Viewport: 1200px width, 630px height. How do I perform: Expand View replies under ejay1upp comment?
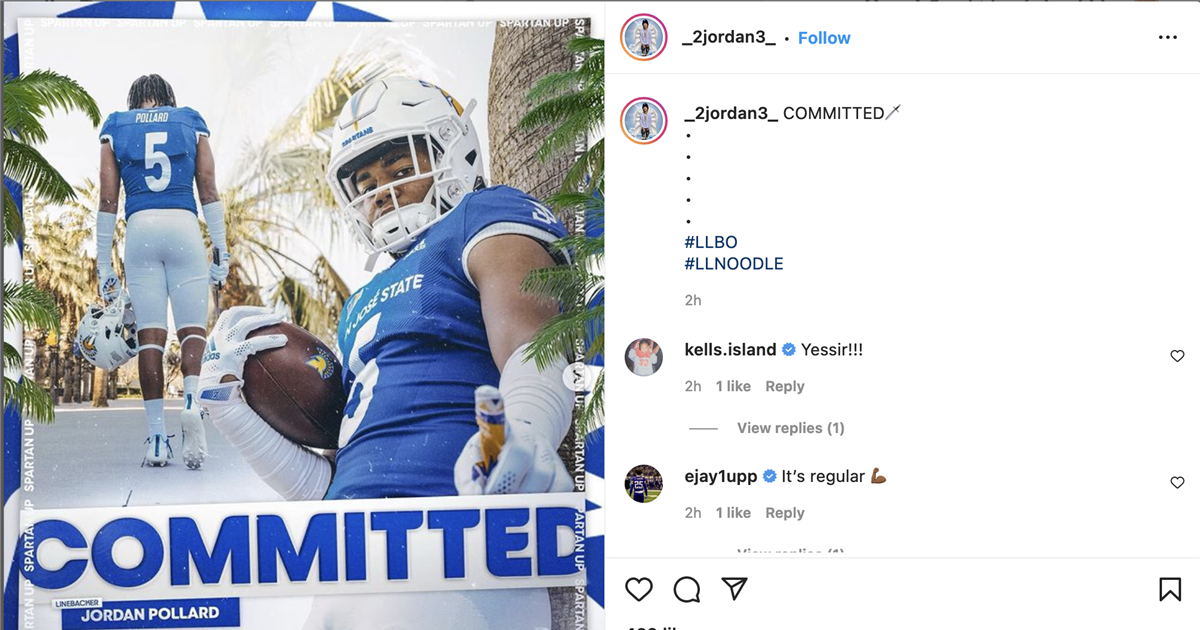[790, 551]
